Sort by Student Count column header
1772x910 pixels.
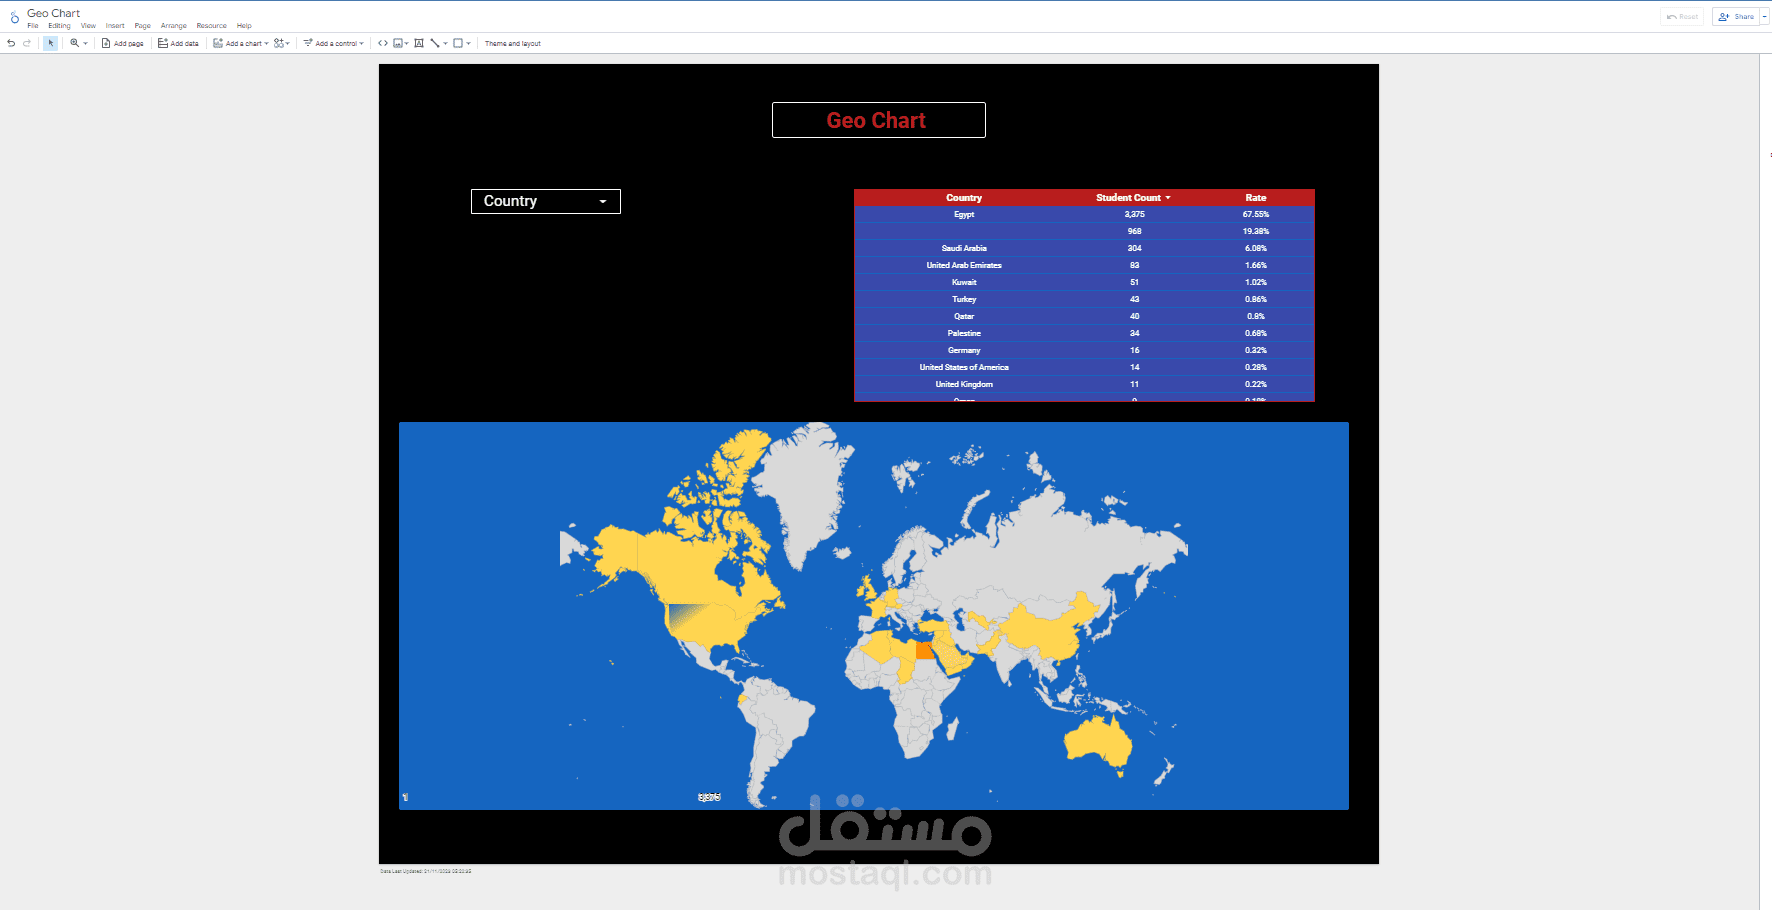click(x=1132, y=198)
